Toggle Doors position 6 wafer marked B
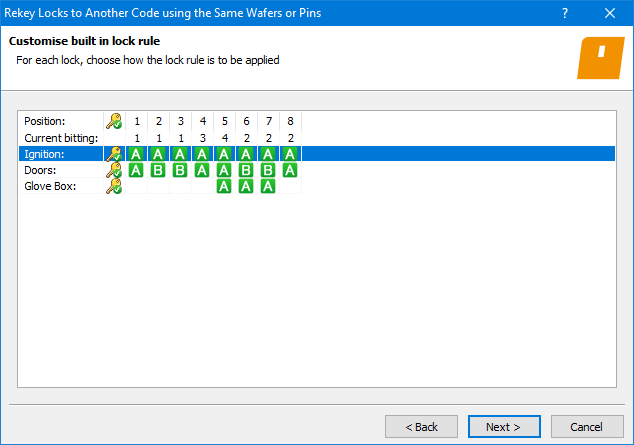The height and width of the screenshot is (445, 634). 246,170
